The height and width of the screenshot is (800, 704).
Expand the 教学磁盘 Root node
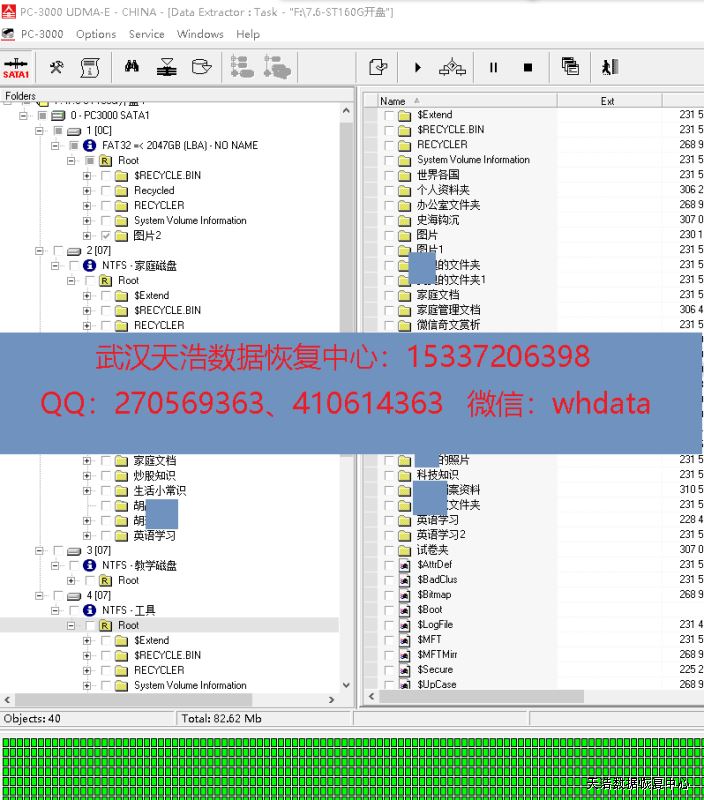[71, 581]
